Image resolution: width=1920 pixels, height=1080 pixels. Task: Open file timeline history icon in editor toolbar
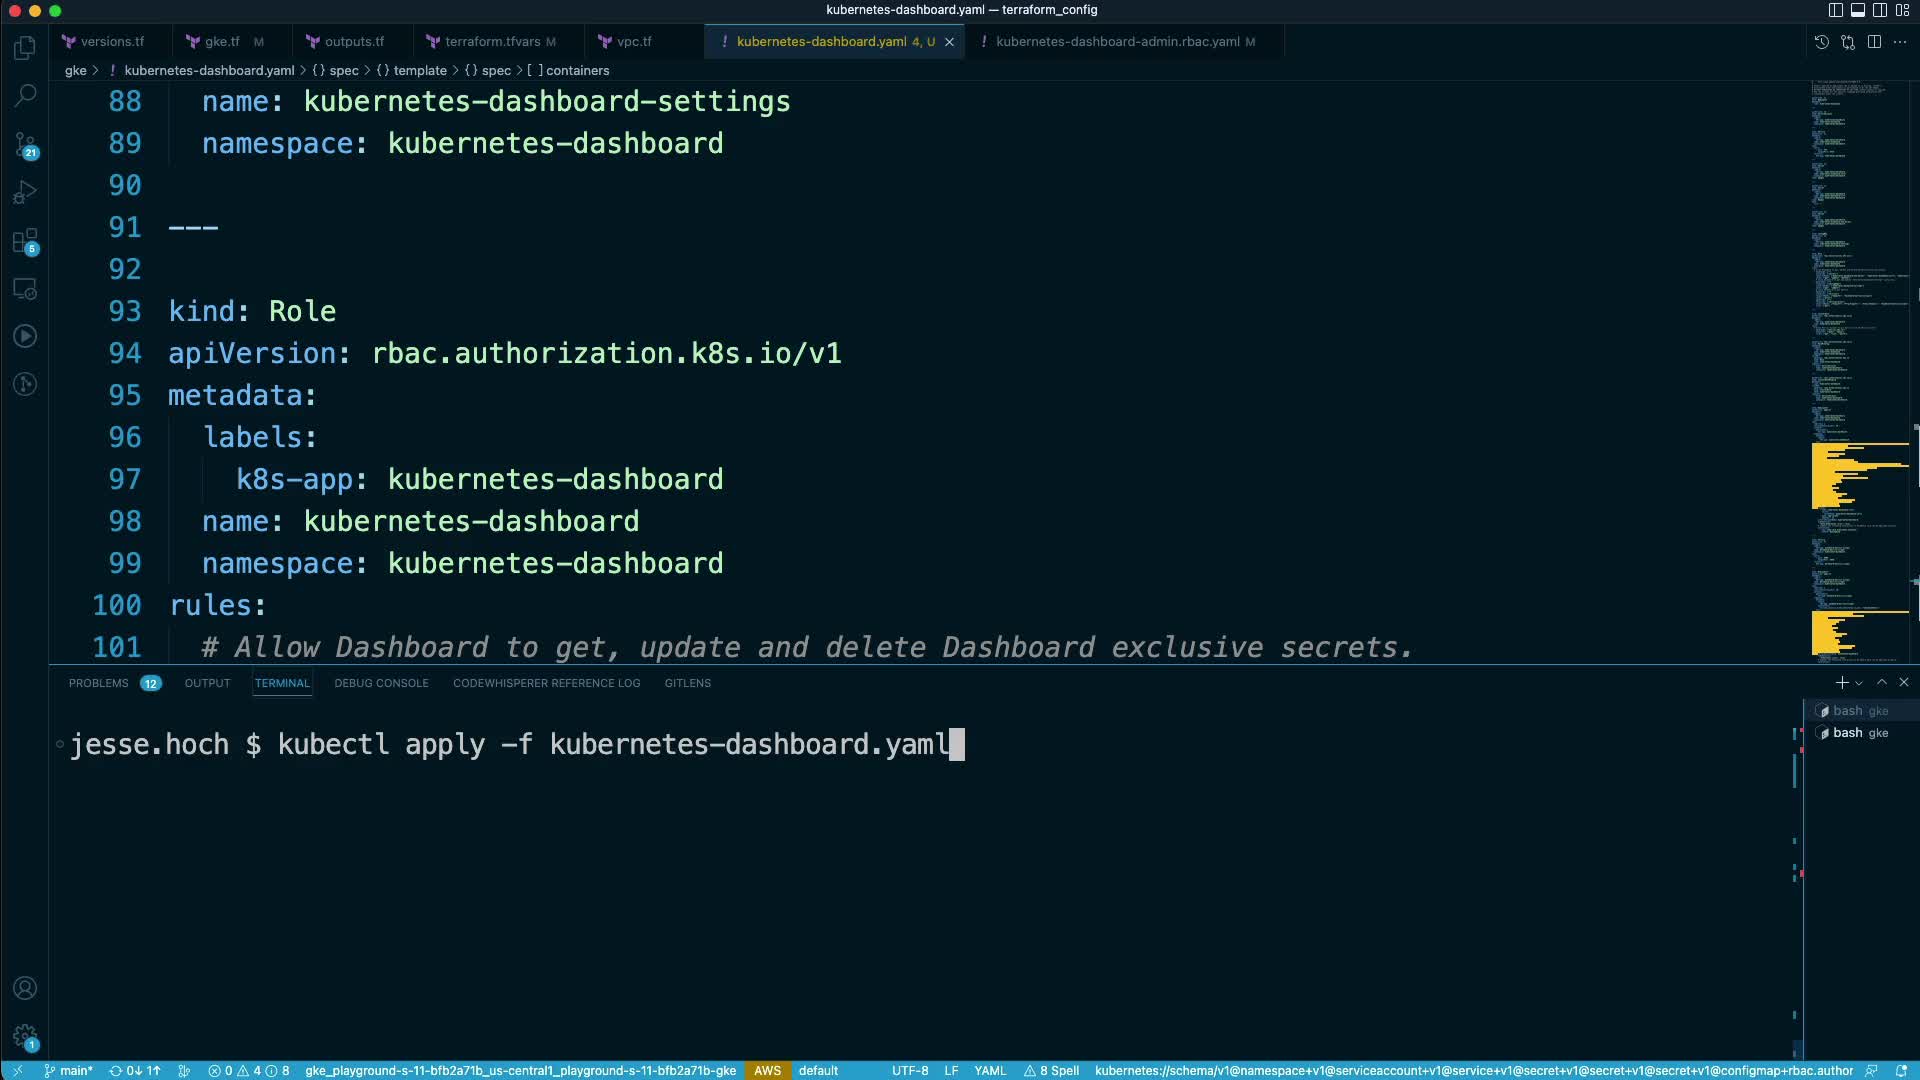[x=1821, y=42]
